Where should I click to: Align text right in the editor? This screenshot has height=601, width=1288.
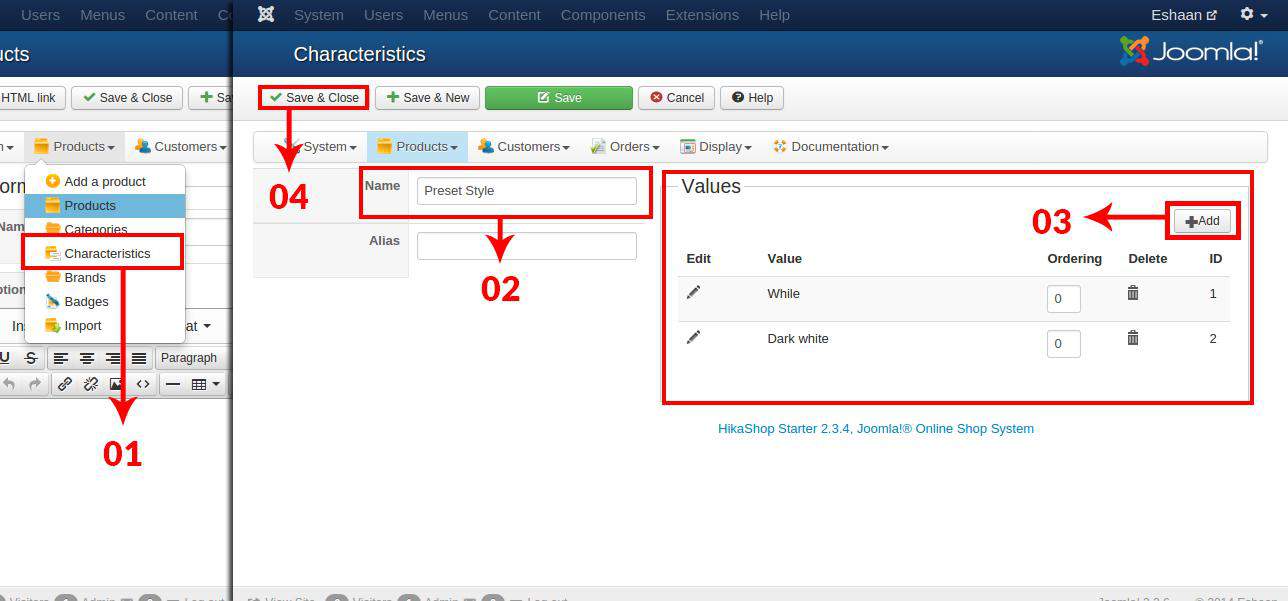pyautogui.click(x=113, y=358)
